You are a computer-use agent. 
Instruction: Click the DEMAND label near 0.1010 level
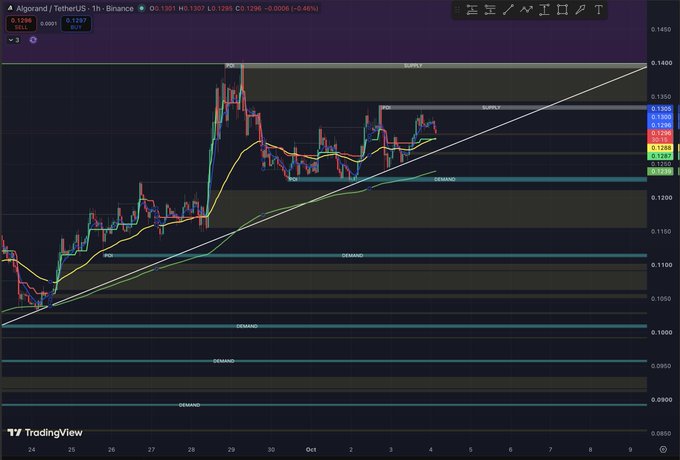[x=247, y=326]
